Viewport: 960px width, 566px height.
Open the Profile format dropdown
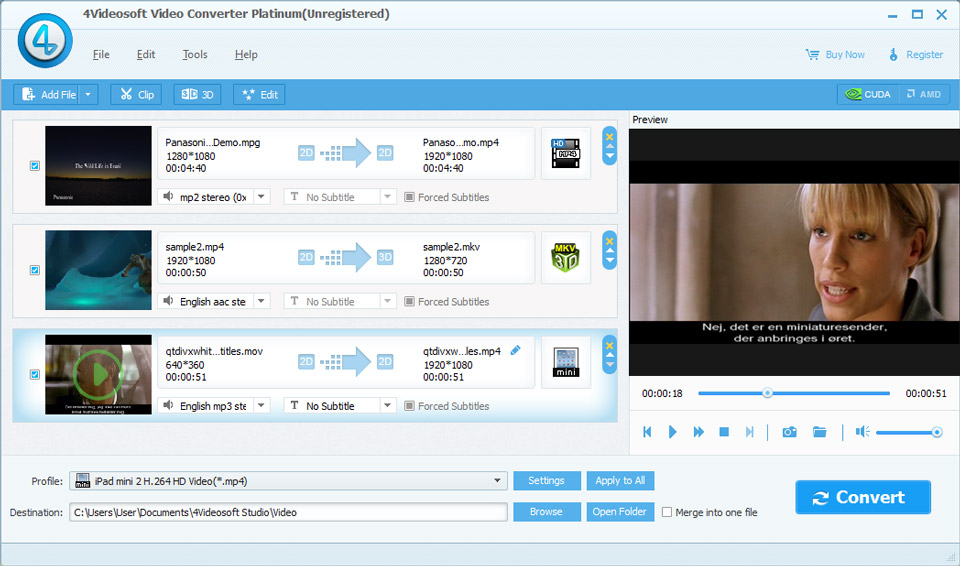click(x=497, y=481)
